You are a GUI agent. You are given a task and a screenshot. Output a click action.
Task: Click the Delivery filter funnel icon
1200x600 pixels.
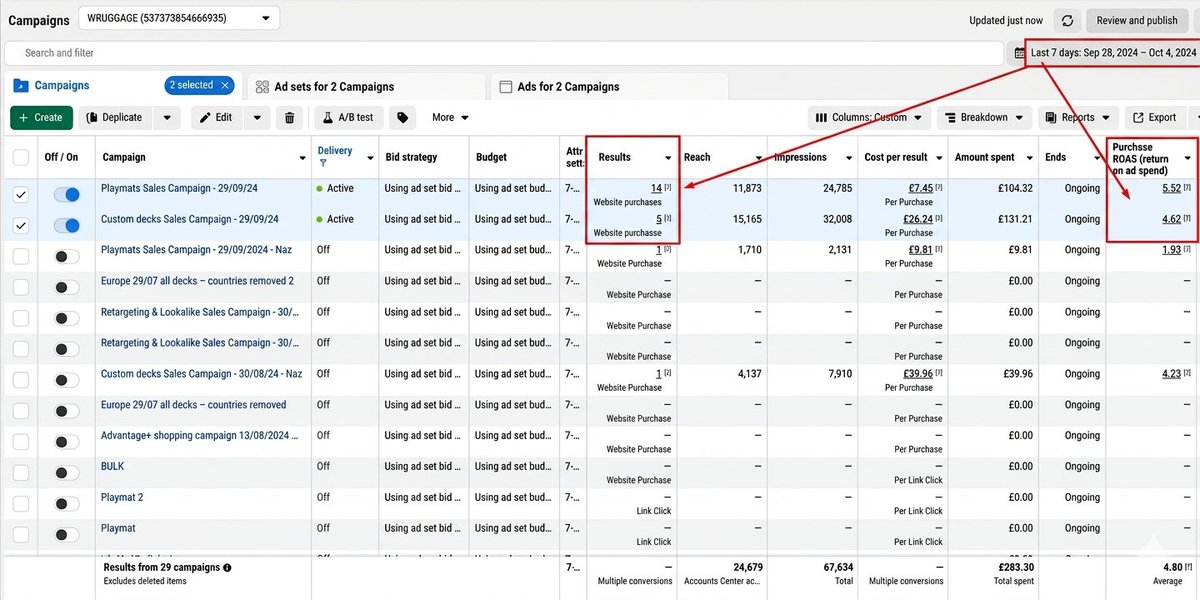click(x=323, y=163)
